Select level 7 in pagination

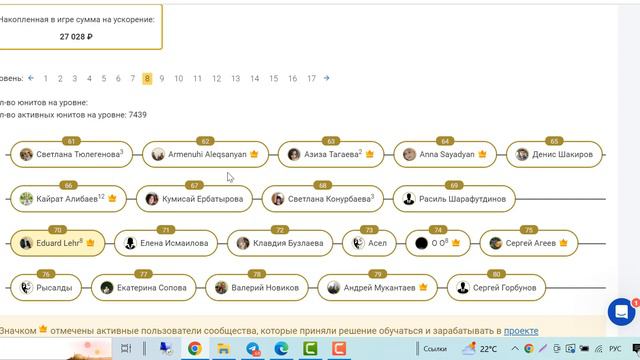133,78
